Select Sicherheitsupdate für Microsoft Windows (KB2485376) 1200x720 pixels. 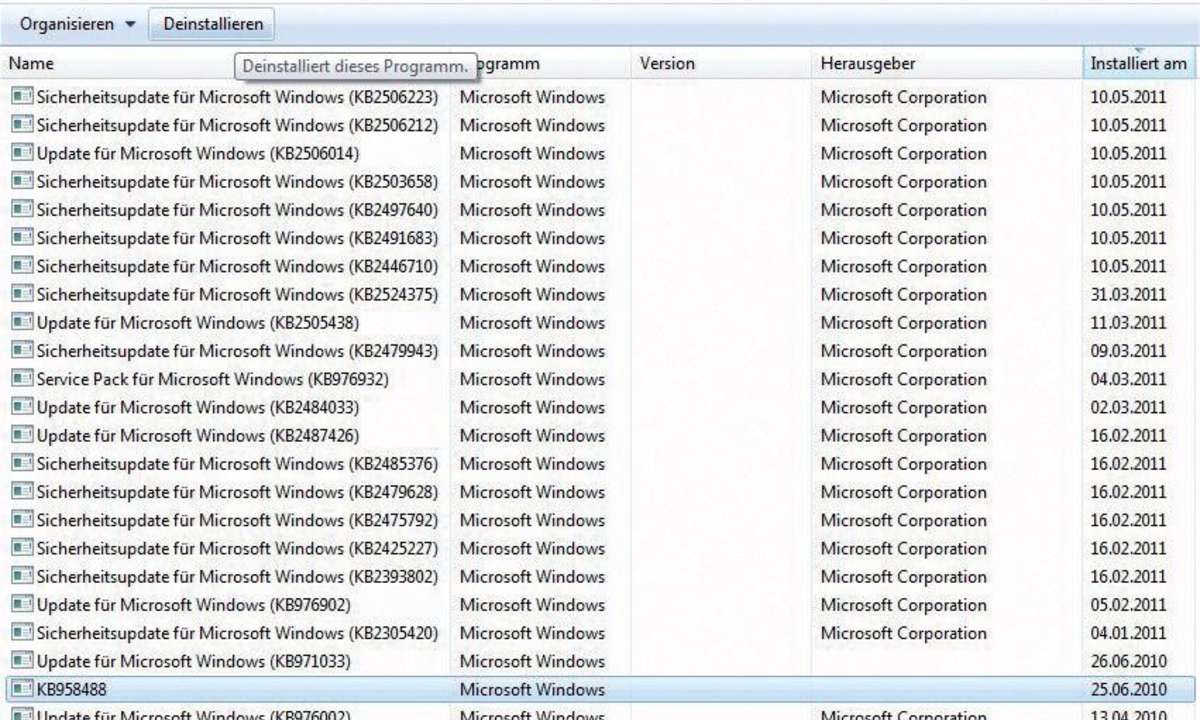(237, 463)
